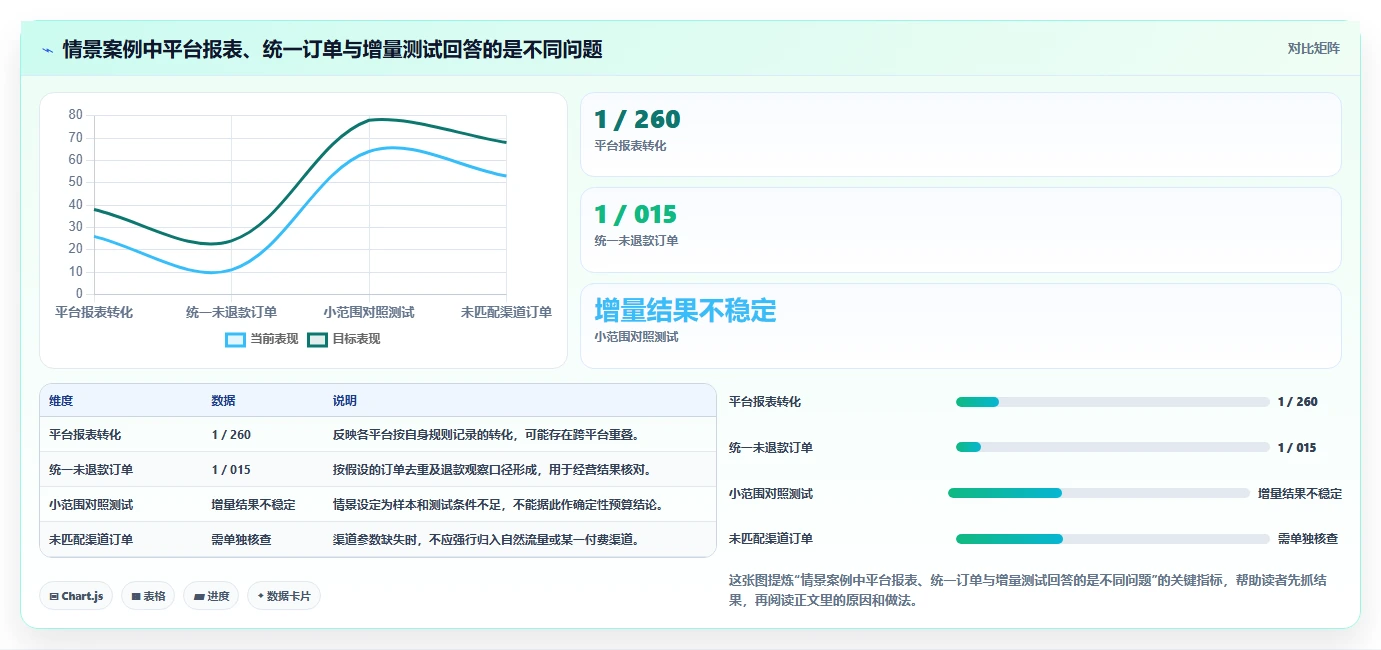Click the 表格 tag chip
Viewport: 1381px width, 650px height.
(x=148, y=596)
